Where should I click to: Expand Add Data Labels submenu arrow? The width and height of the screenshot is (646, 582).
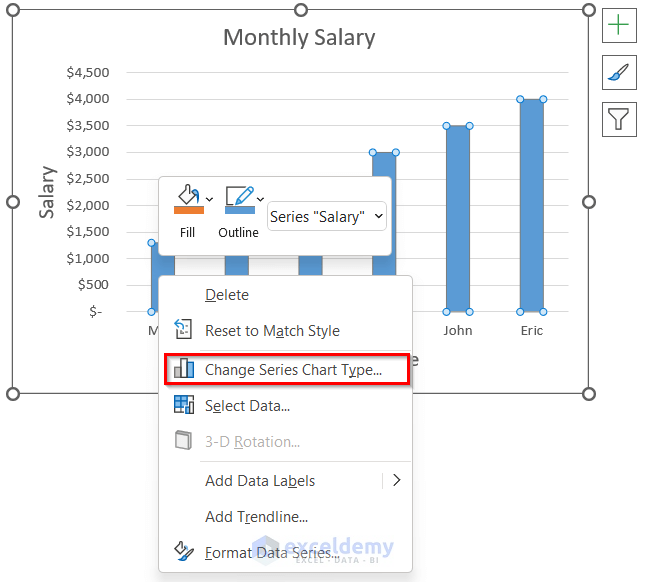tap(396, 480)
